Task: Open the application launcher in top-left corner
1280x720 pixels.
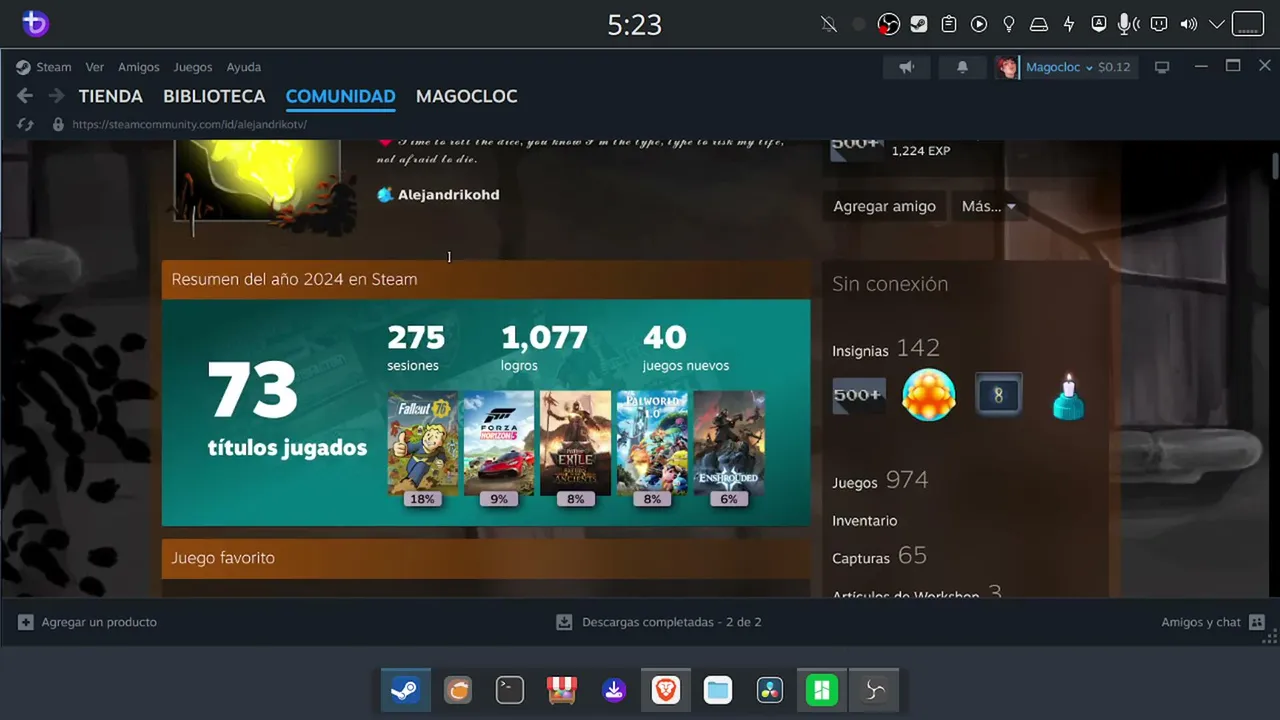Action: pyautogui.click(x=35, y=24)
